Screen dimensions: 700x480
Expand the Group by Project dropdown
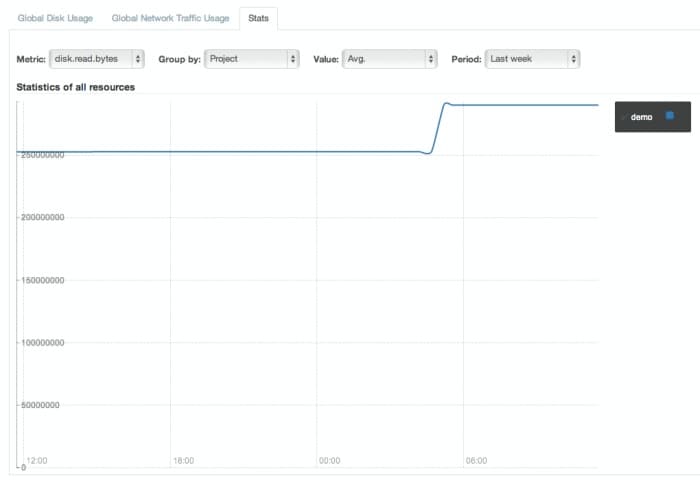pos(252,59)
